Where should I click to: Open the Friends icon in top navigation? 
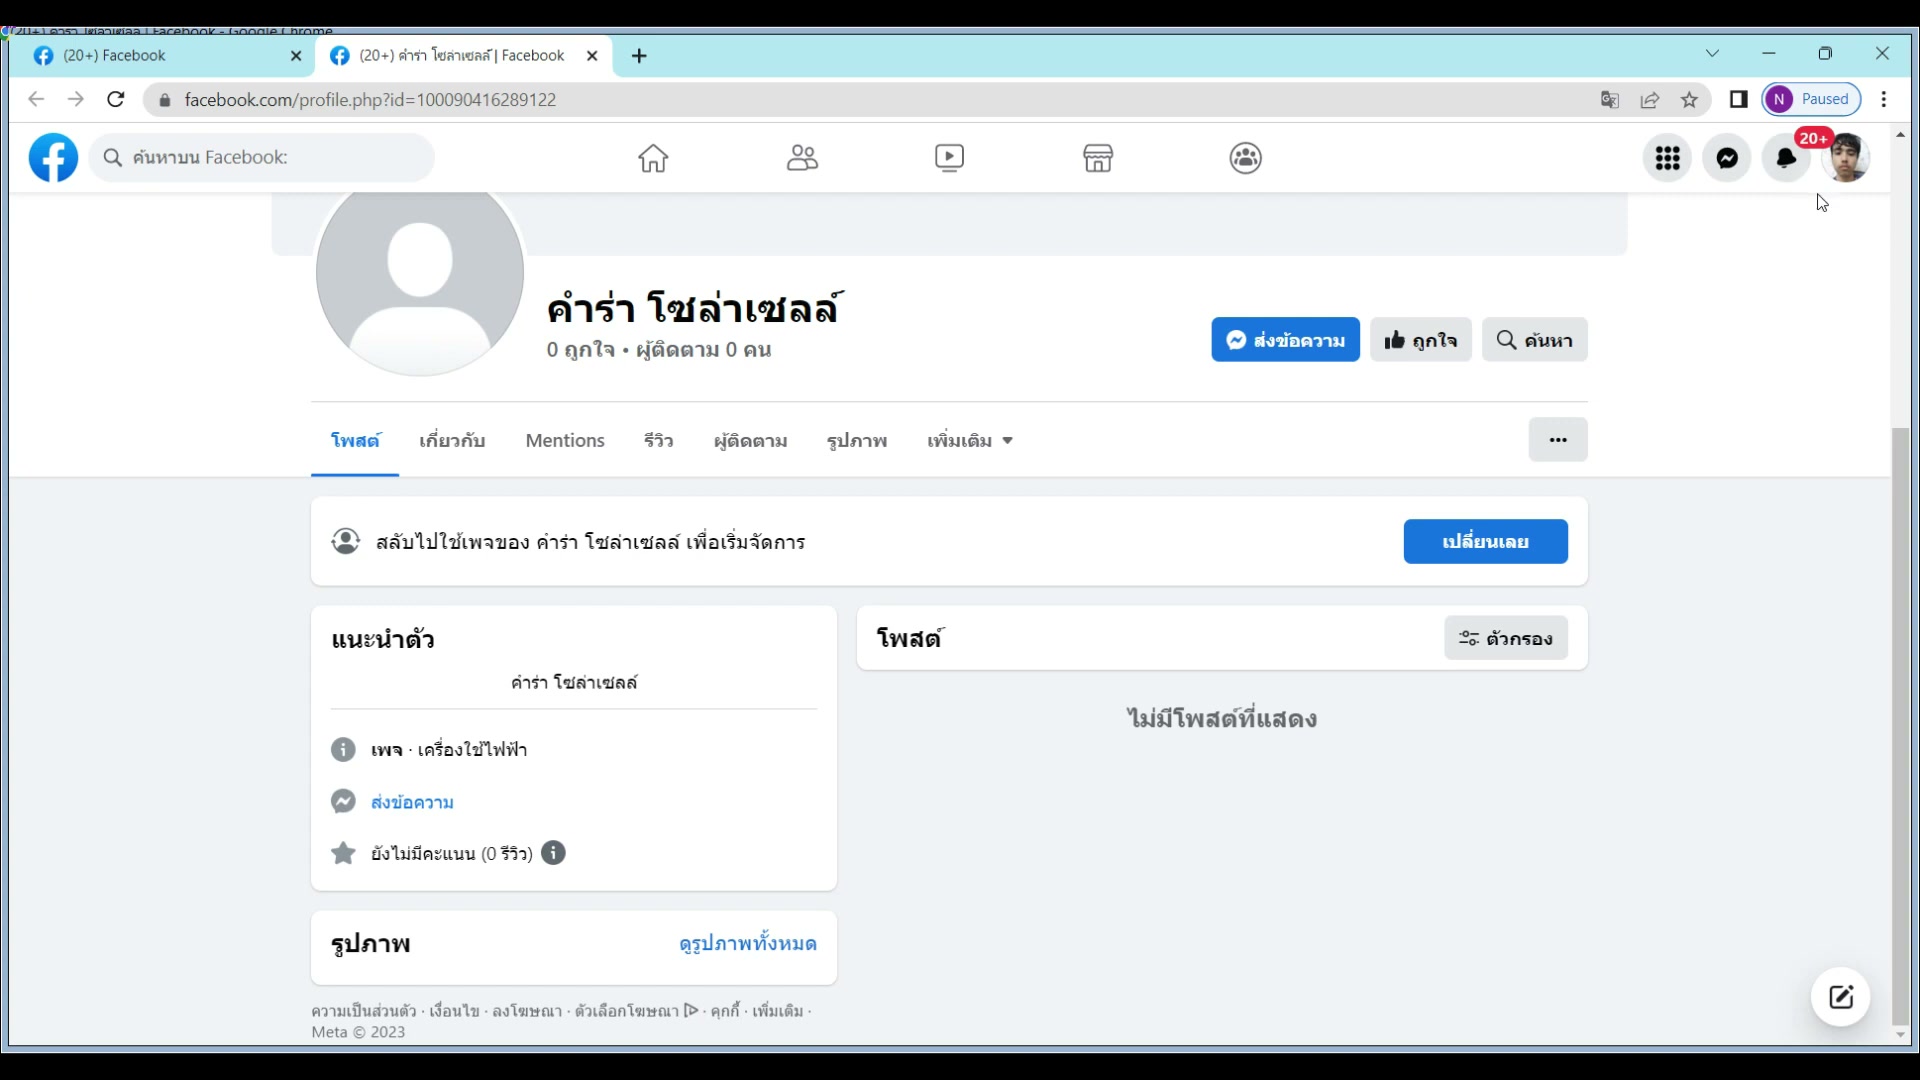point(801,158)
